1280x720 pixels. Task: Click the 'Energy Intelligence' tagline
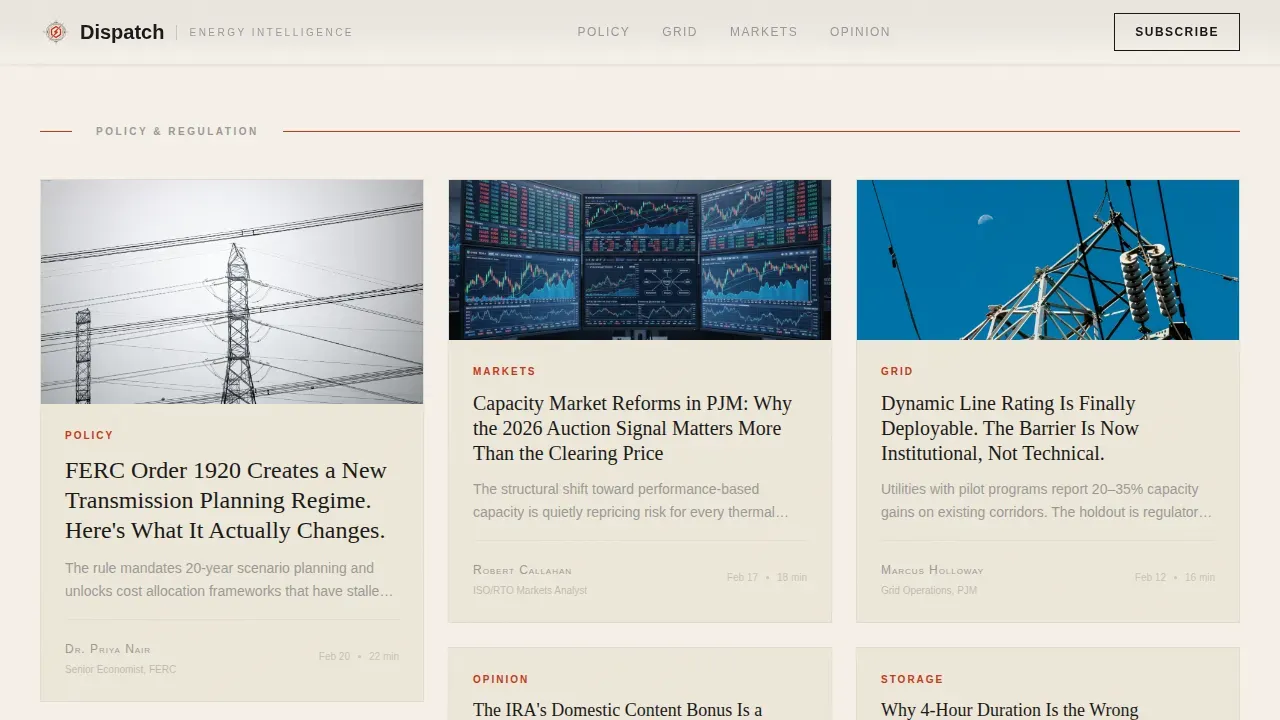(271, 32)
